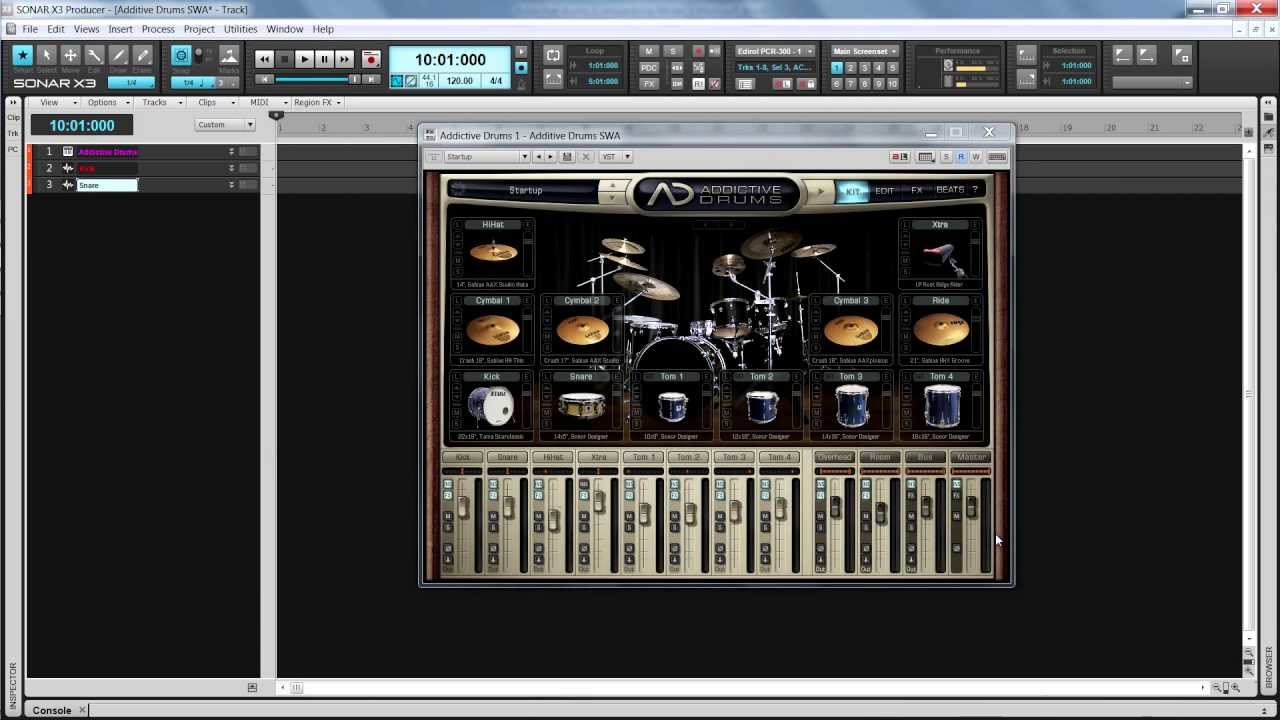
Task: Delete plugin preset with X icon
Action: tap(586, 157)
